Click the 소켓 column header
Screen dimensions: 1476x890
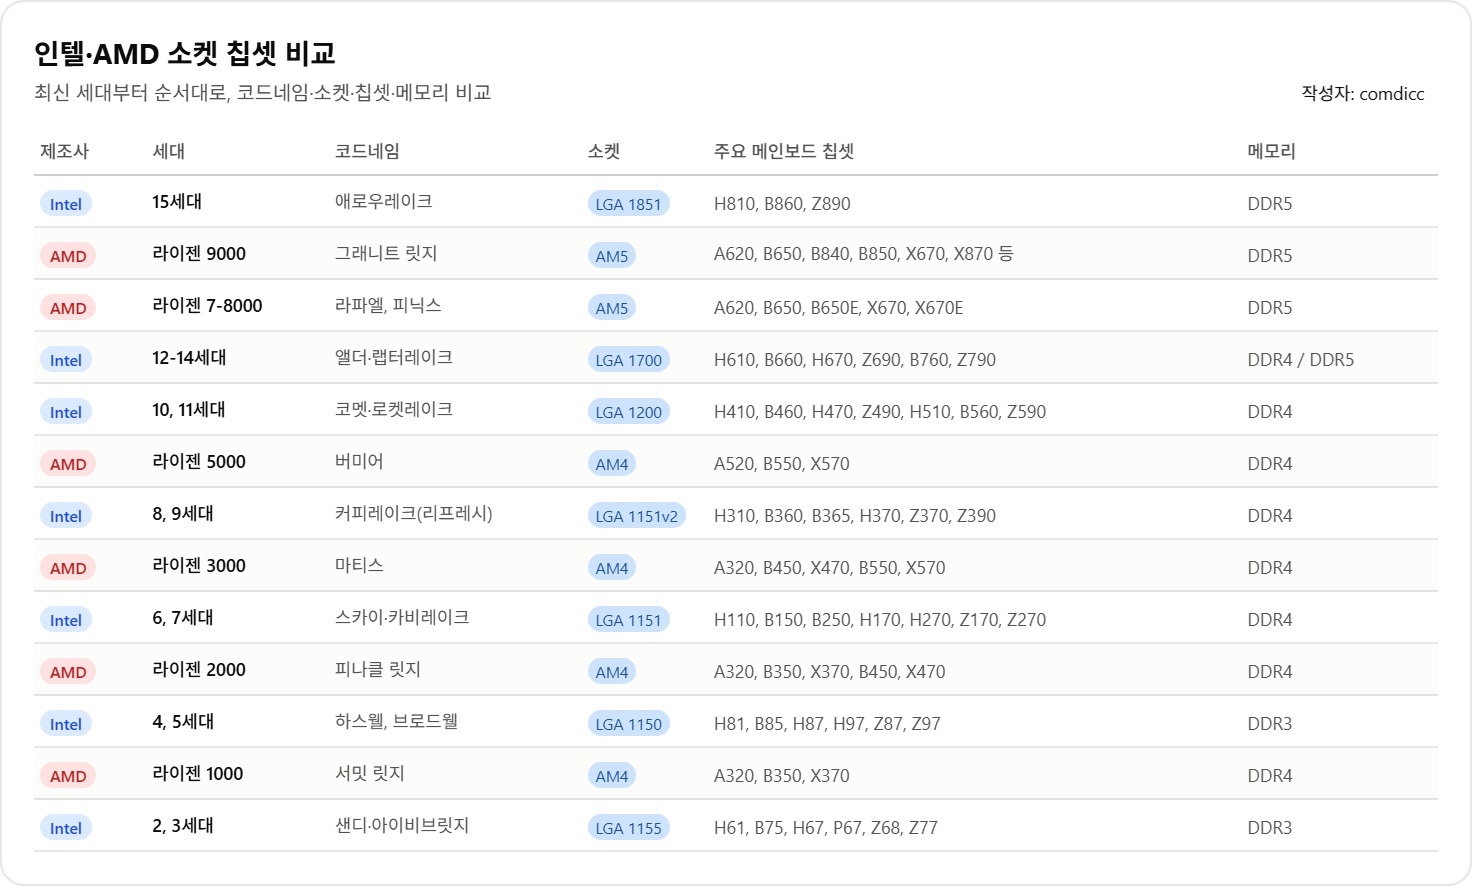click(x=604, y=151)
